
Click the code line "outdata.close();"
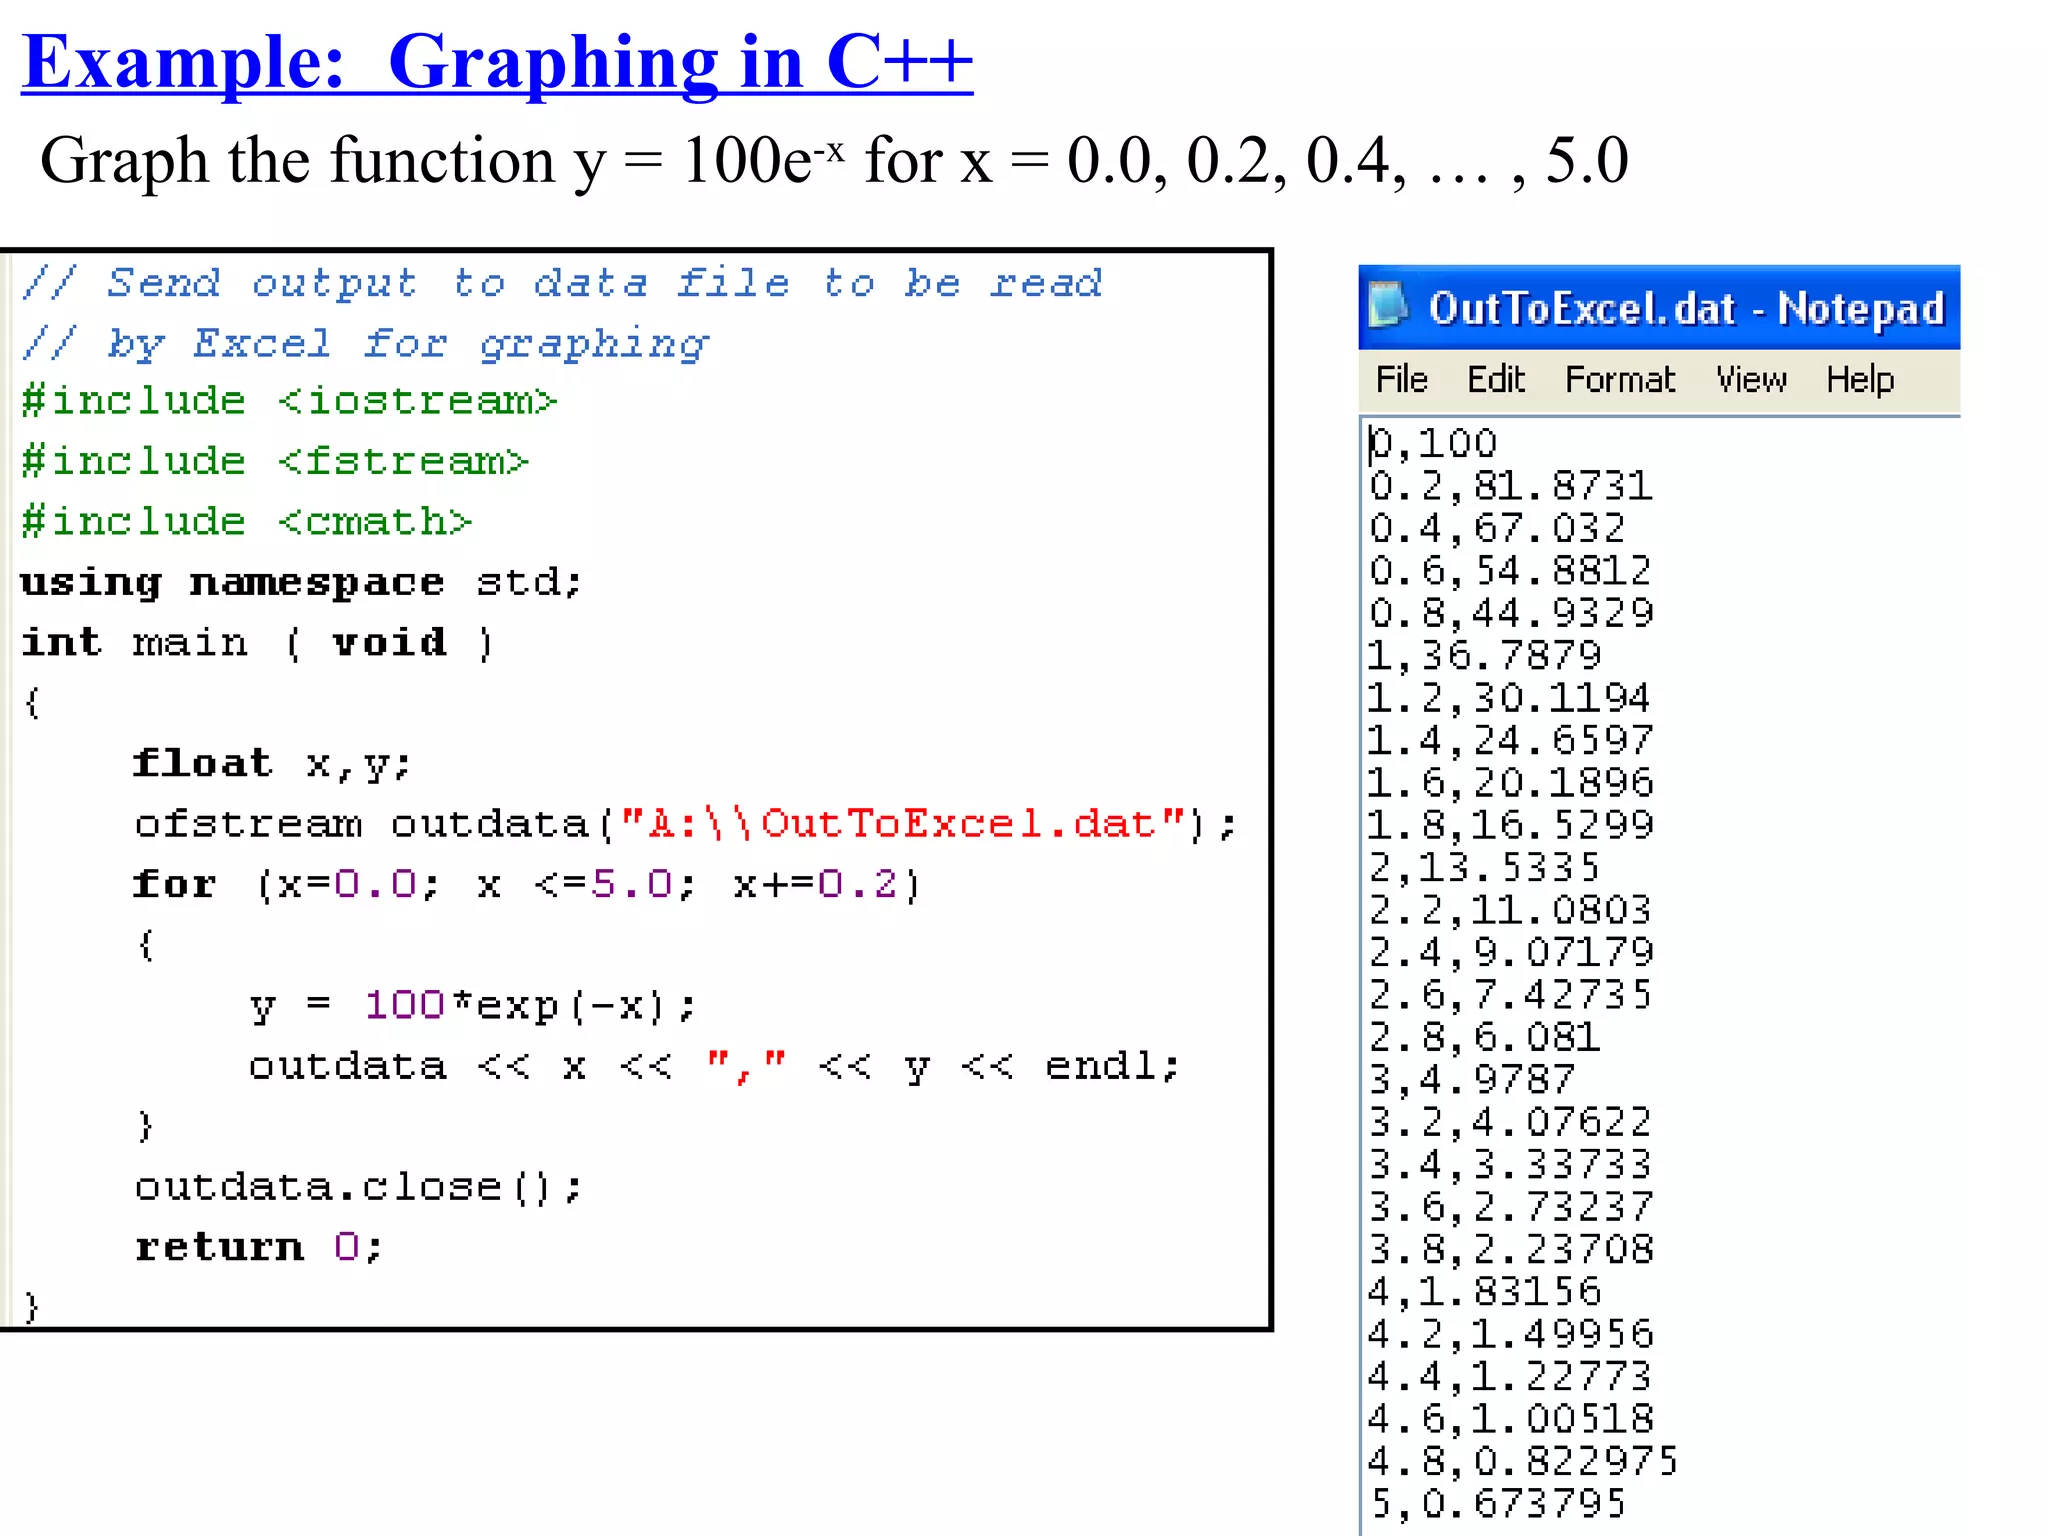point(358,1188)
